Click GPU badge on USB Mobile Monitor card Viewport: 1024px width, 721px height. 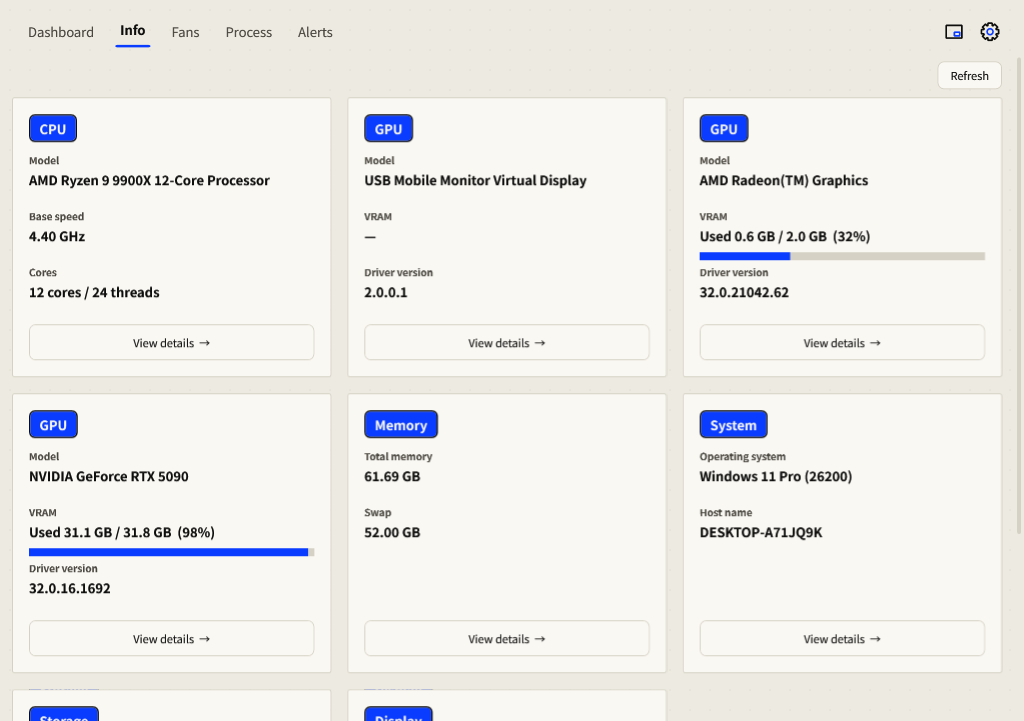click(x=389, y=129)
